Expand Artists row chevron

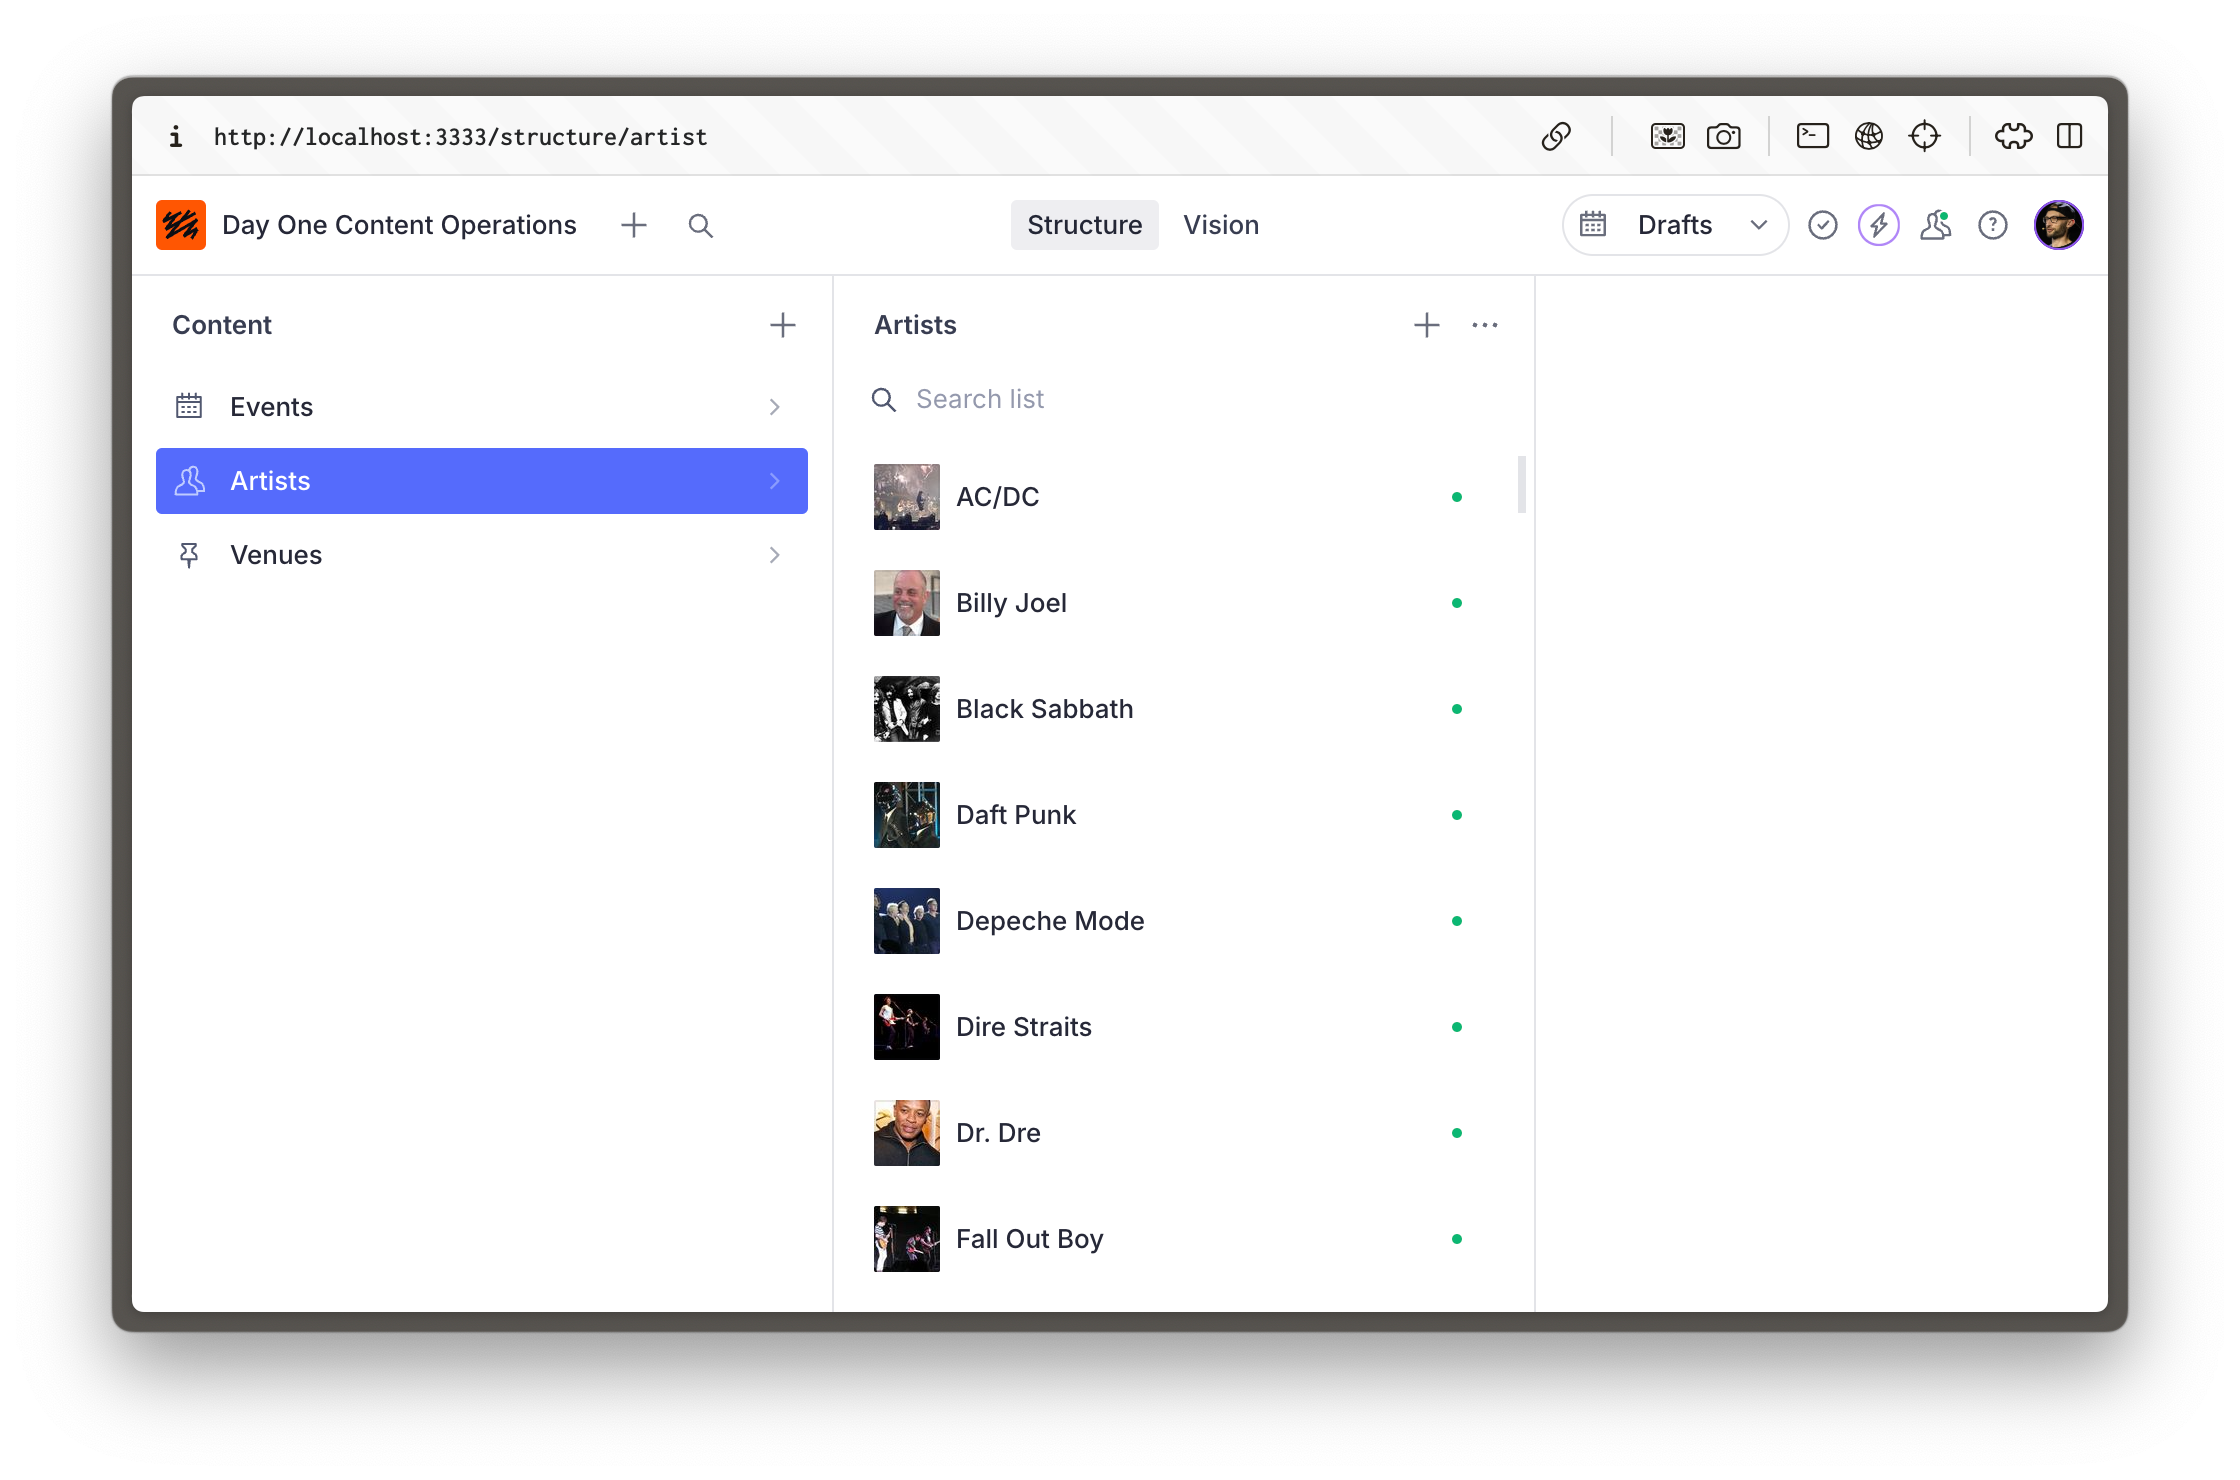tap(774, 481)
